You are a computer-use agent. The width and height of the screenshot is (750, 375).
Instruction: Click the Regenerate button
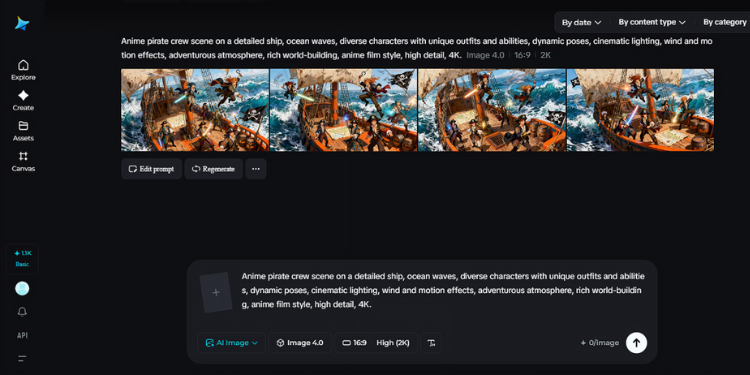[x=213, y=169]
